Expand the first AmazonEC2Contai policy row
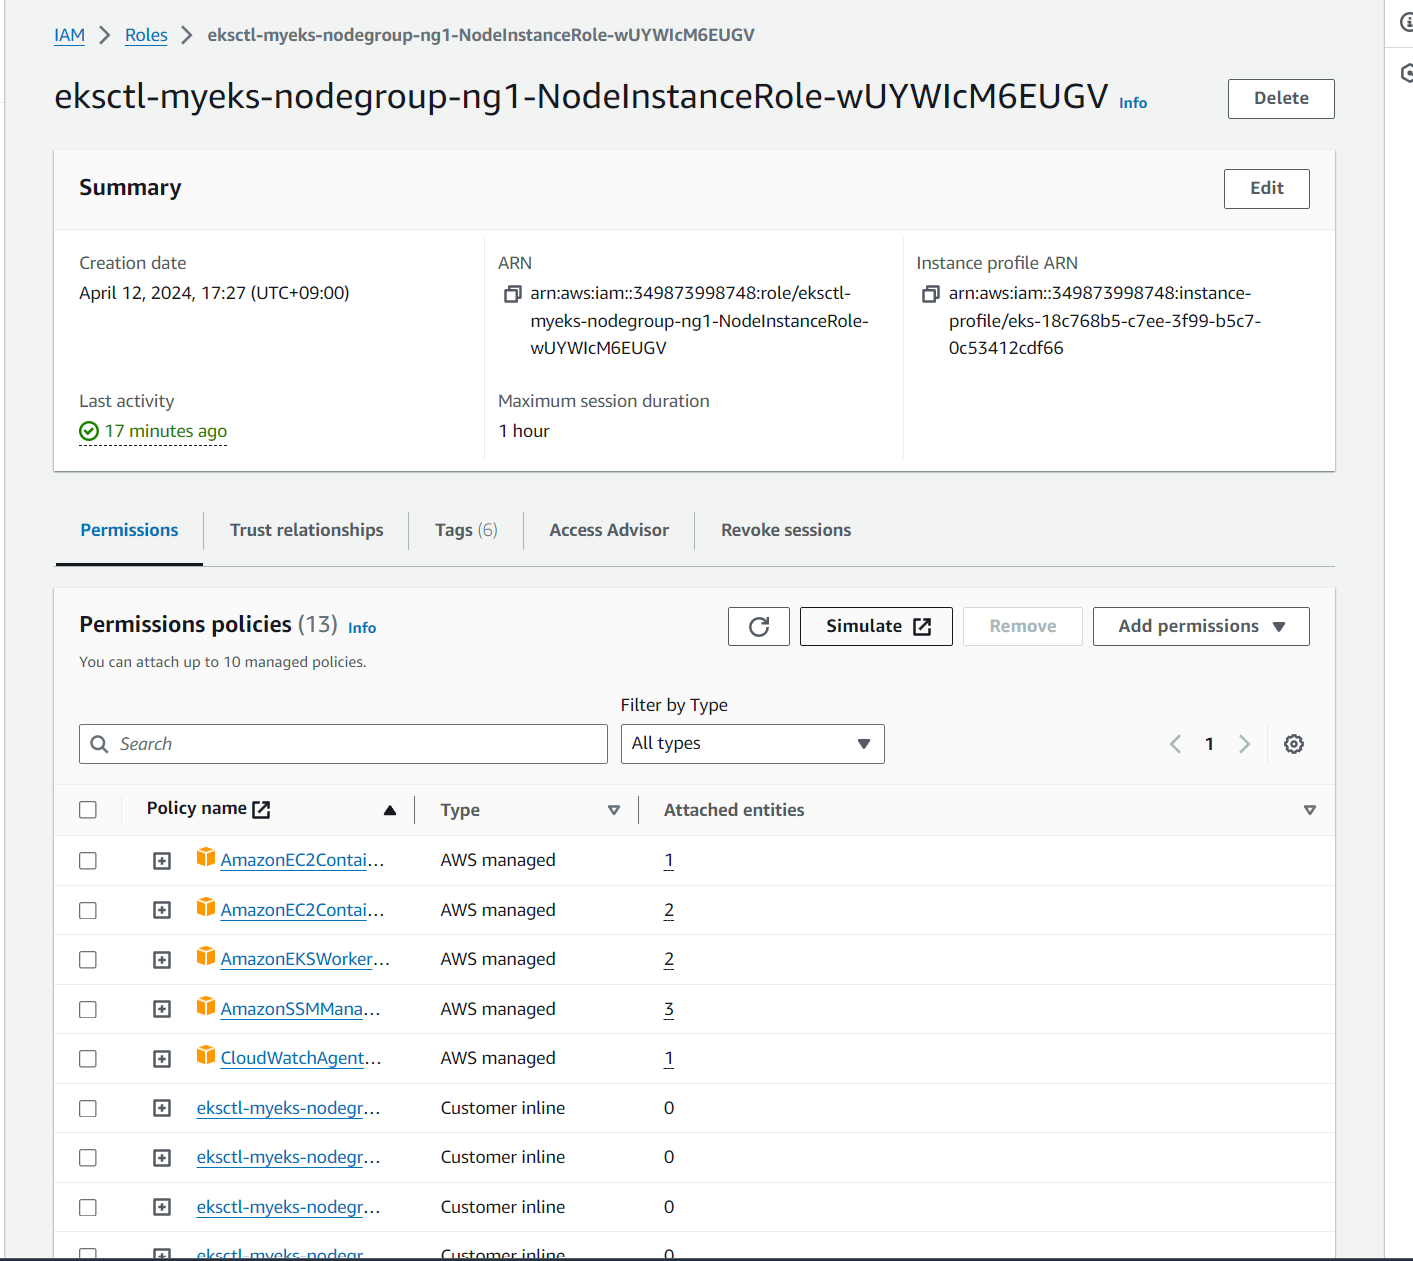Image resolution: width=1413 pixels, height=1261 pixels. [162, 861]
